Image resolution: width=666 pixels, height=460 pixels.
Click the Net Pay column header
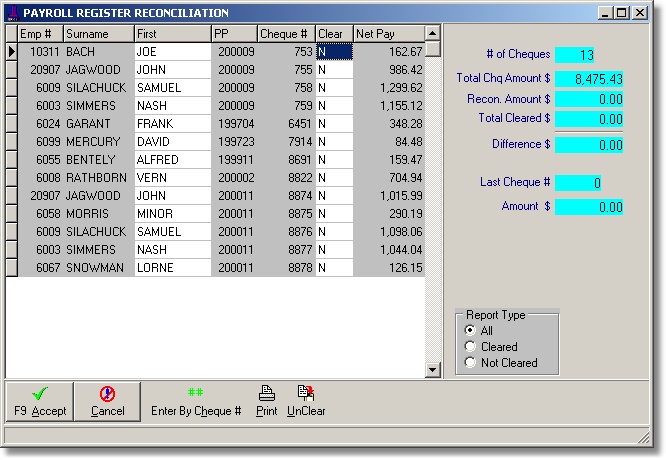[x=389, y=34]
